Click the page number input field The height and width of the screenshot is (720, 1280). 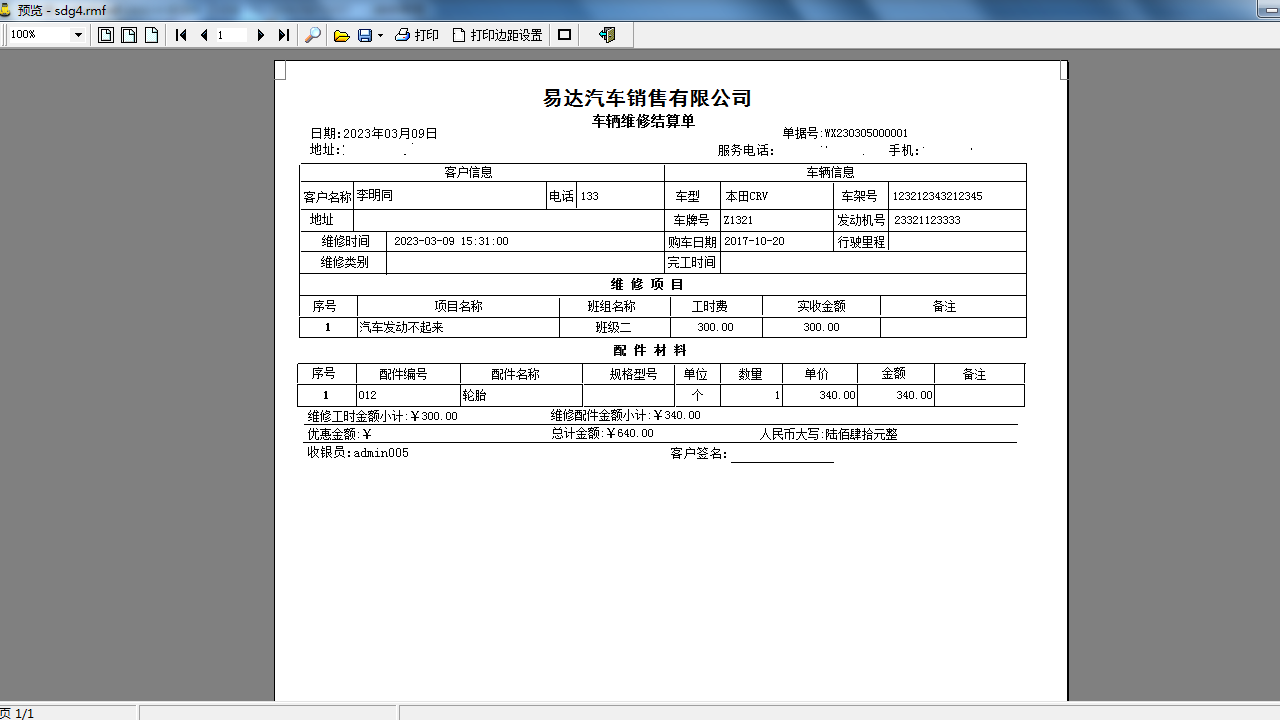pos(231,35)
